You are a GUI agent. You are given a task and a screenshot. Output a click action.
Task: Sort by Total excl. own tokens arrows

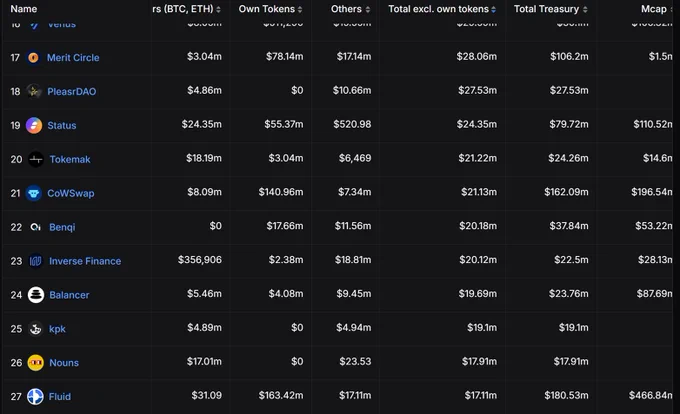point(494,10)
